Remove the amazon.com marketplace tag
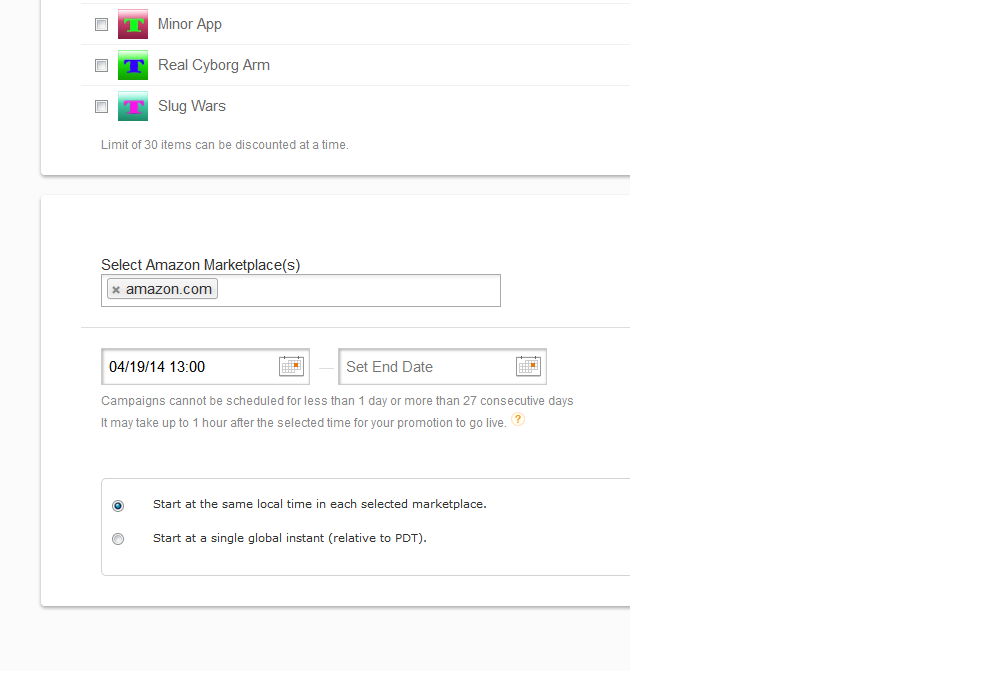This screenshot has height=675, width=992. tap(116, 290)
